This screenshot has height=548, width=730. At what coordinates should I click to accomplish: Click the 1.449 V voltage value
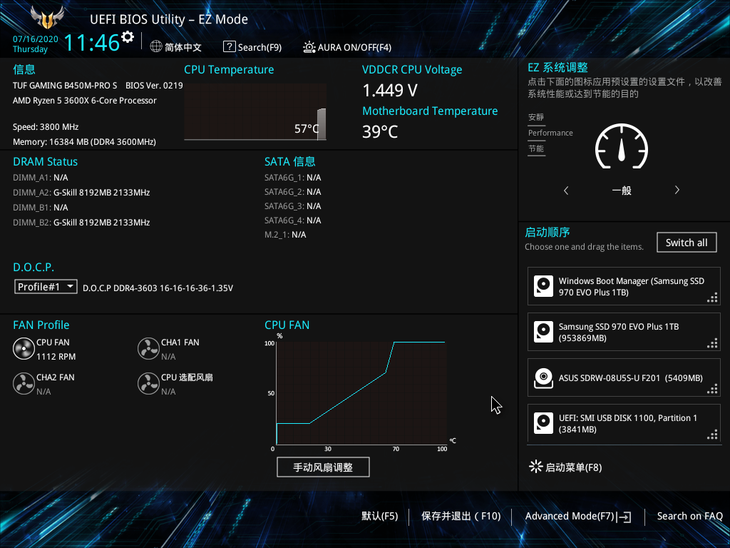point(390,90)
